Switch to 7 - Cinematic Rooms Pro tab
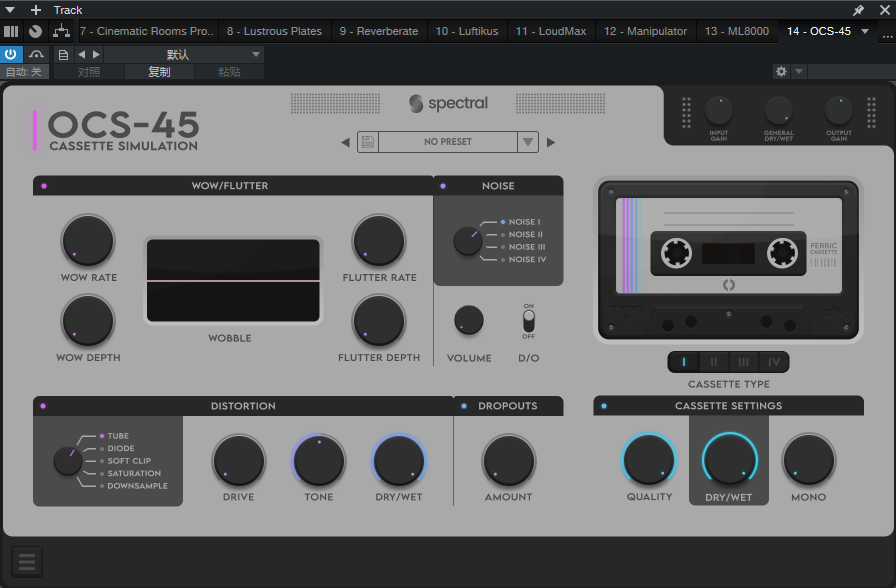This screenshot has width=896, height=588. tap(147, 31)
